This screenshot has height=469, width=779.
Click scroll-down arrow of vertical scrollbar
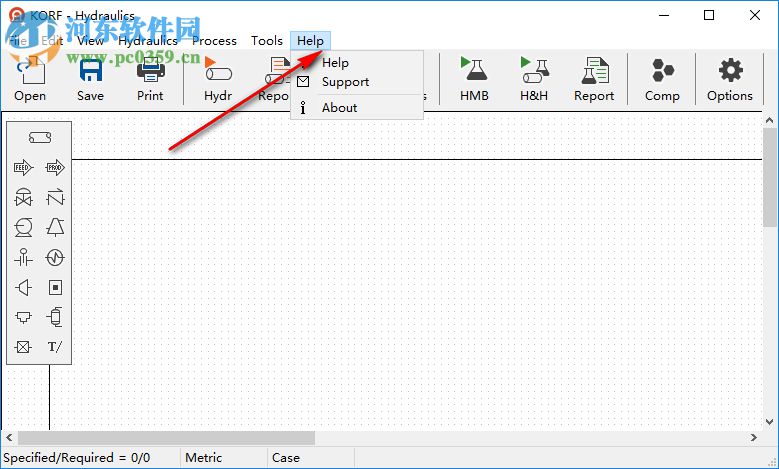[770, 422]
